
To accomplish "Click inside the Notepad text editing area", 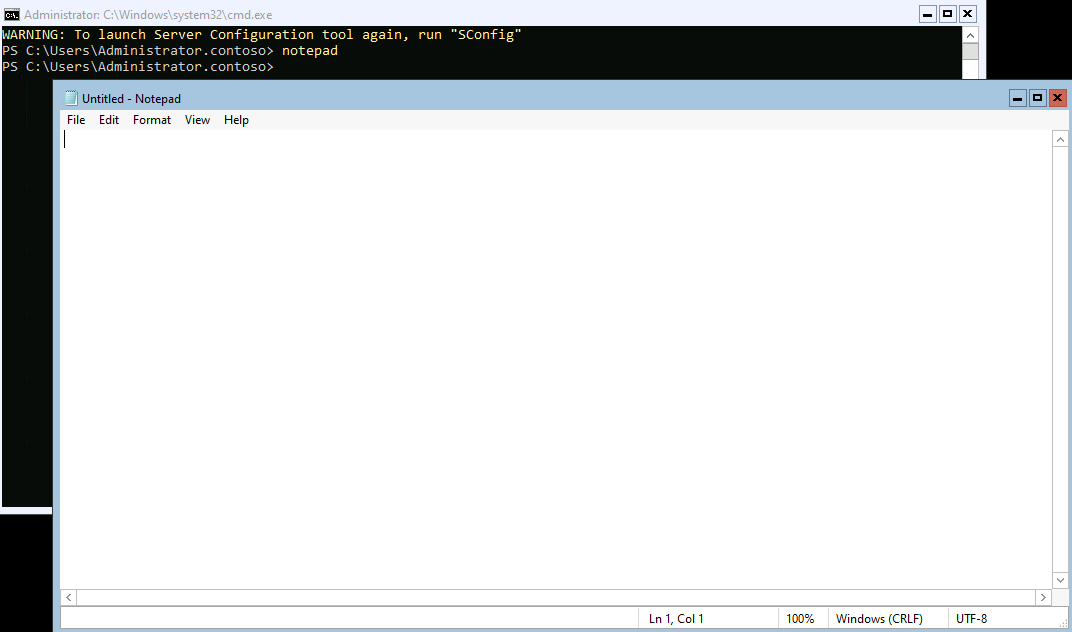I will [556, 360].
